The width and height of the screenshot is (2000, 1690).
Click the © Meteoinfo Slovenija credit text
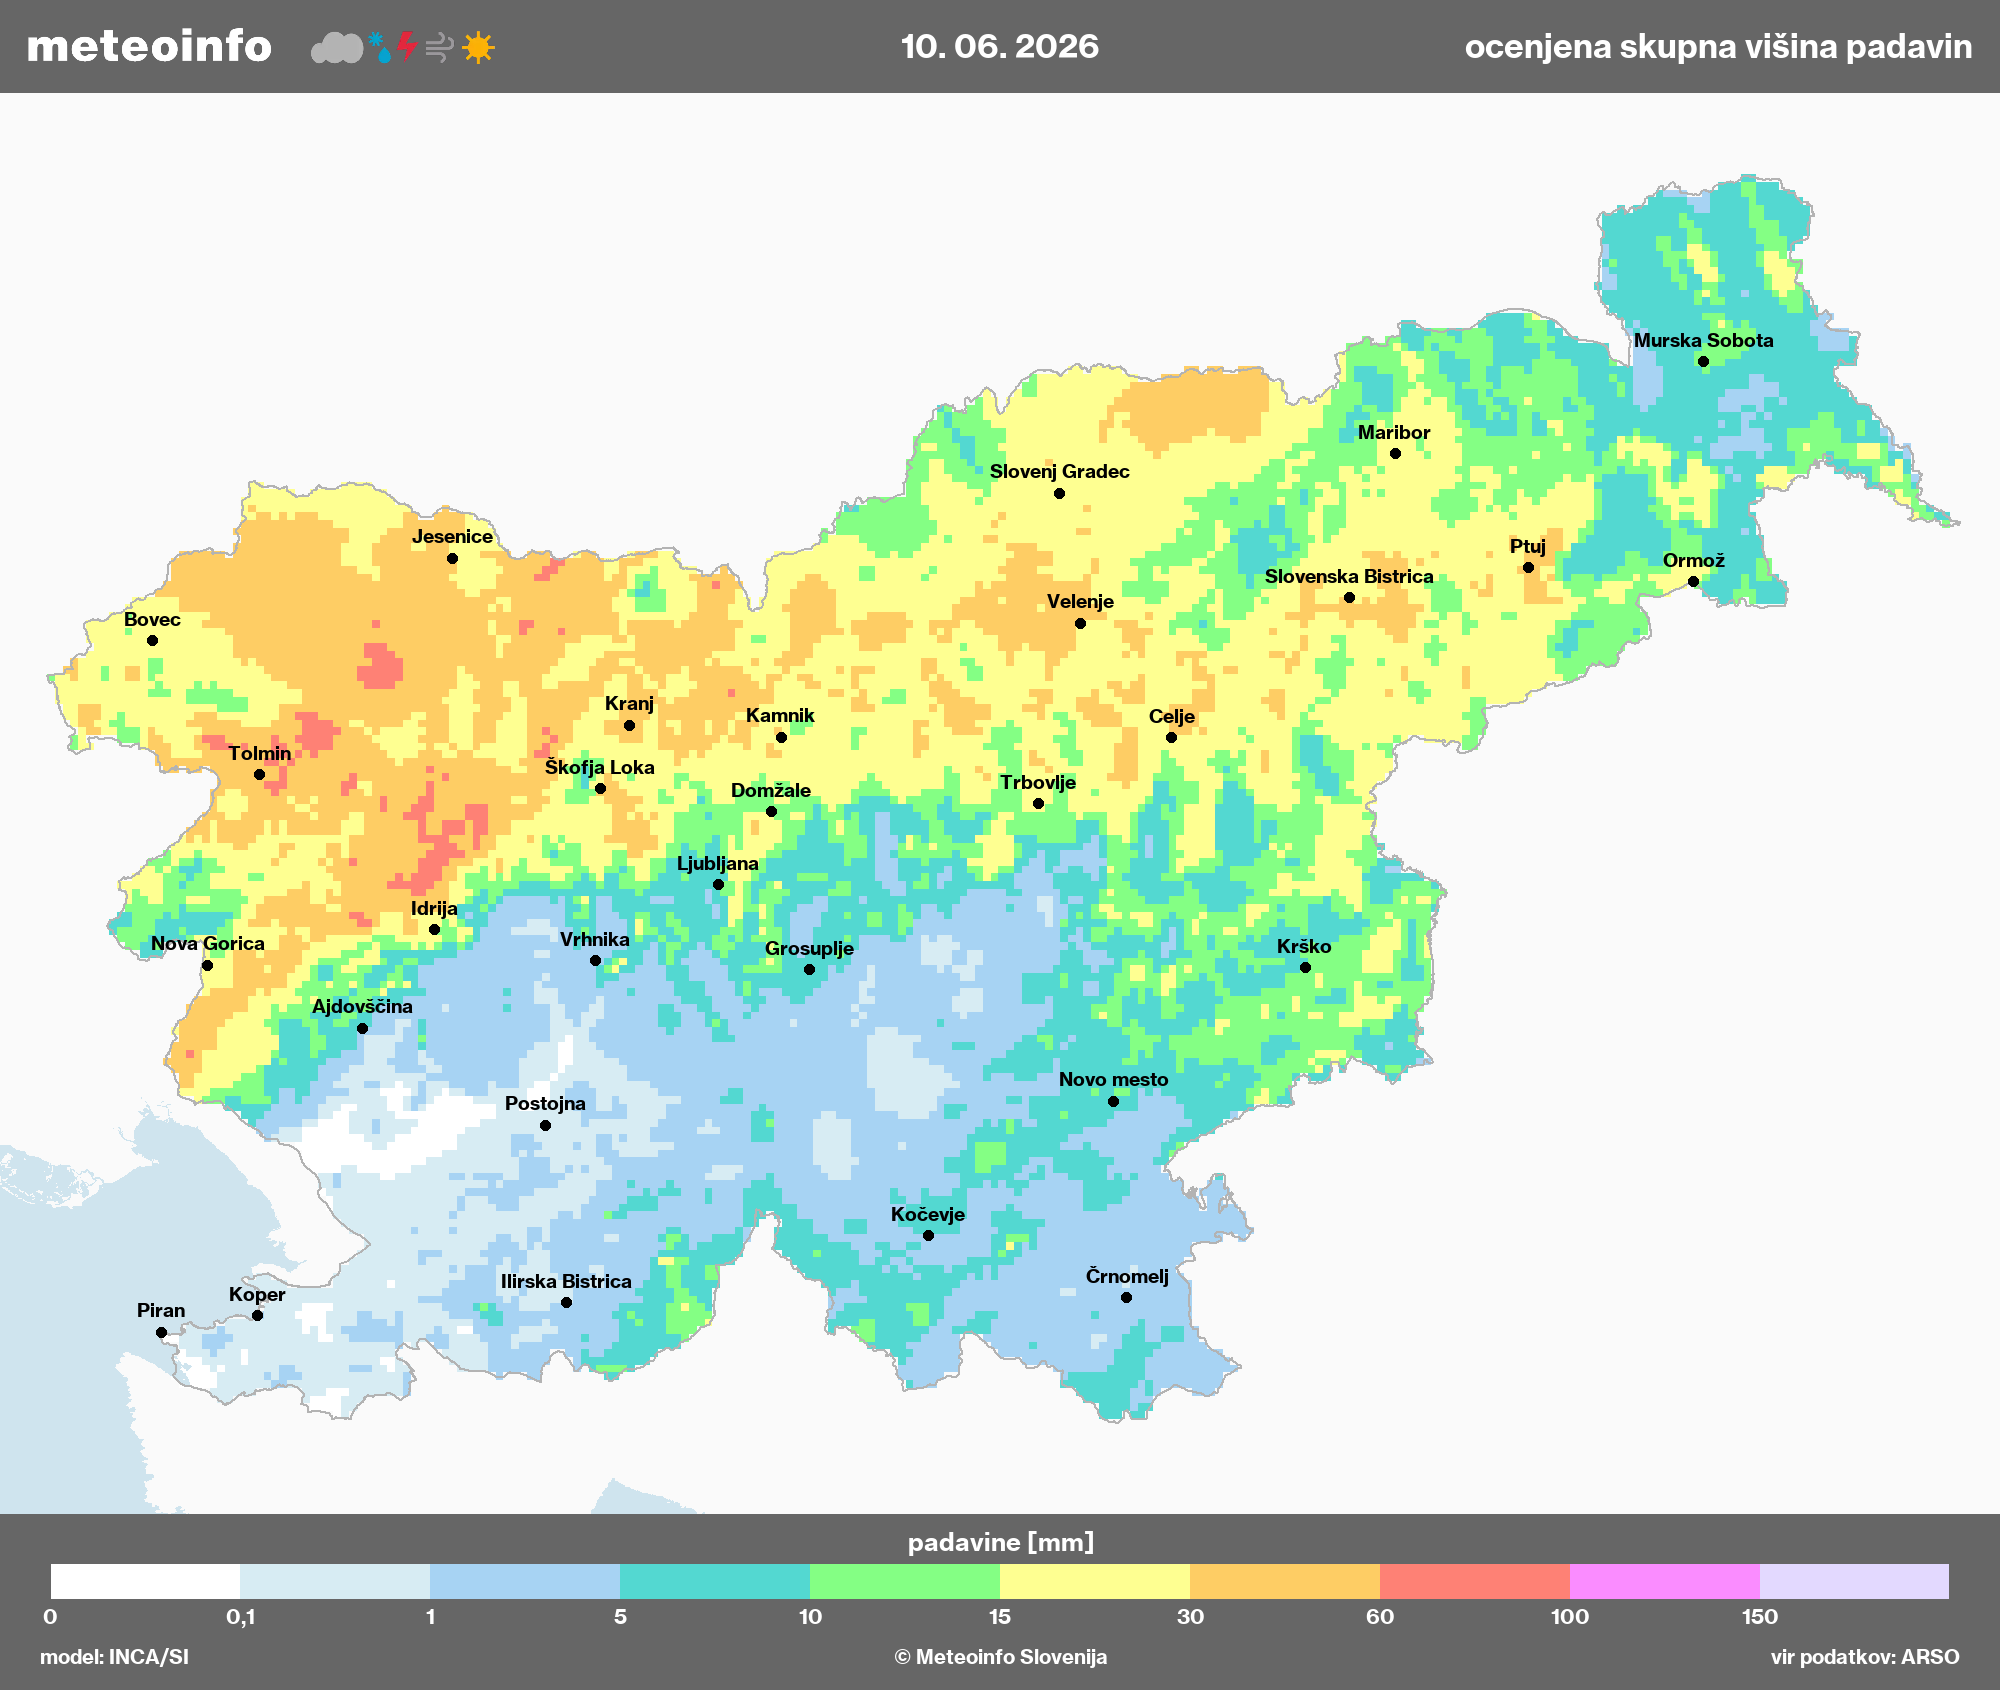click(x=1000, y=1657)
